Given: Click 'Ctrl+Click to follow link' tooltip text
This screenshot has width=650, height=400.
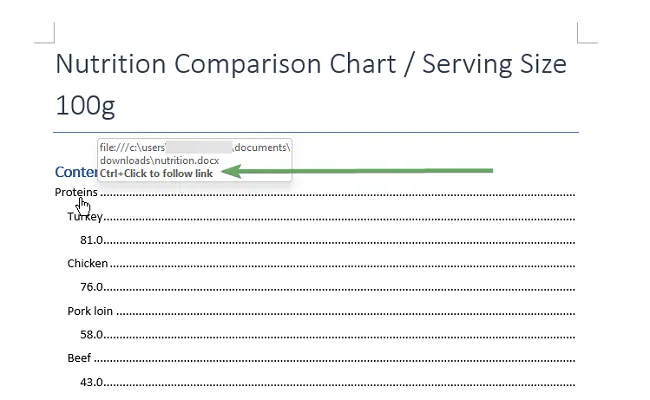Looking at the screenshot, I should (156, 173).
